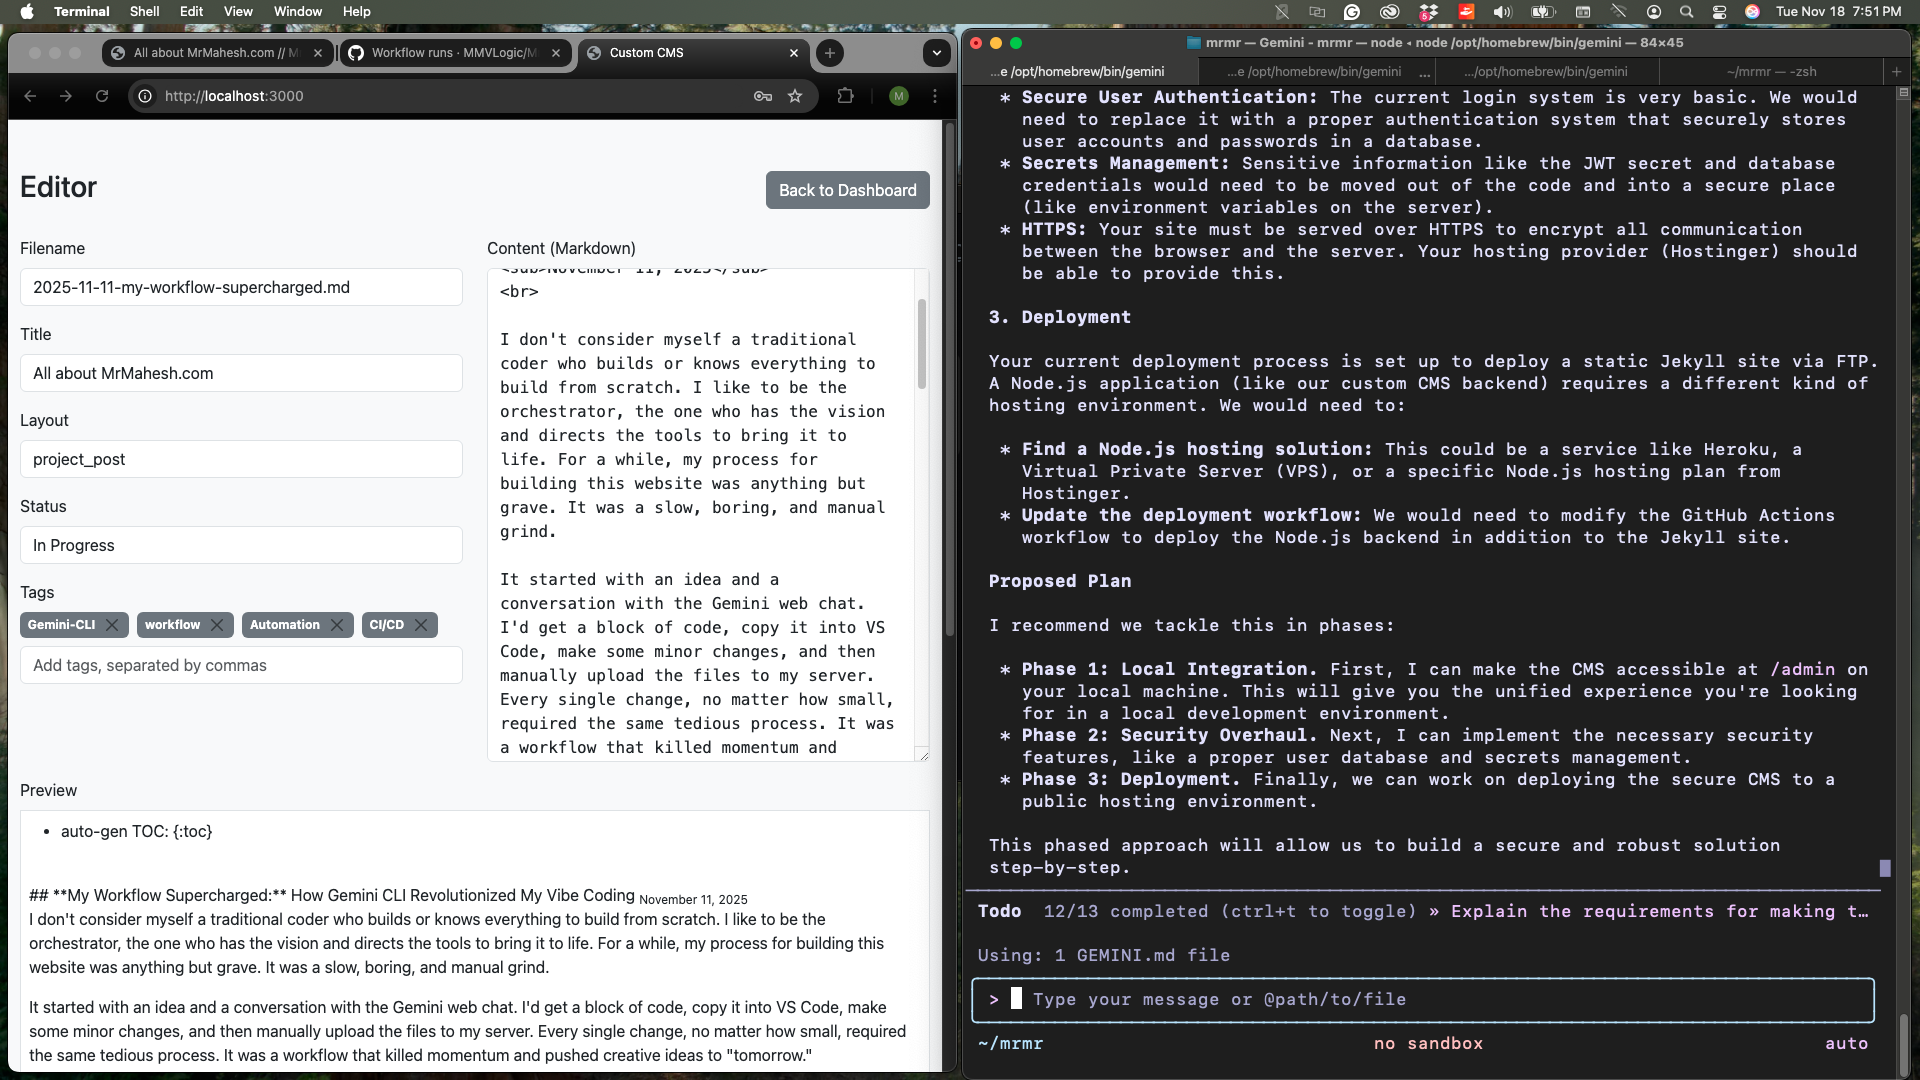
Task: Open the password manager key icon
Action: (762, 96)
